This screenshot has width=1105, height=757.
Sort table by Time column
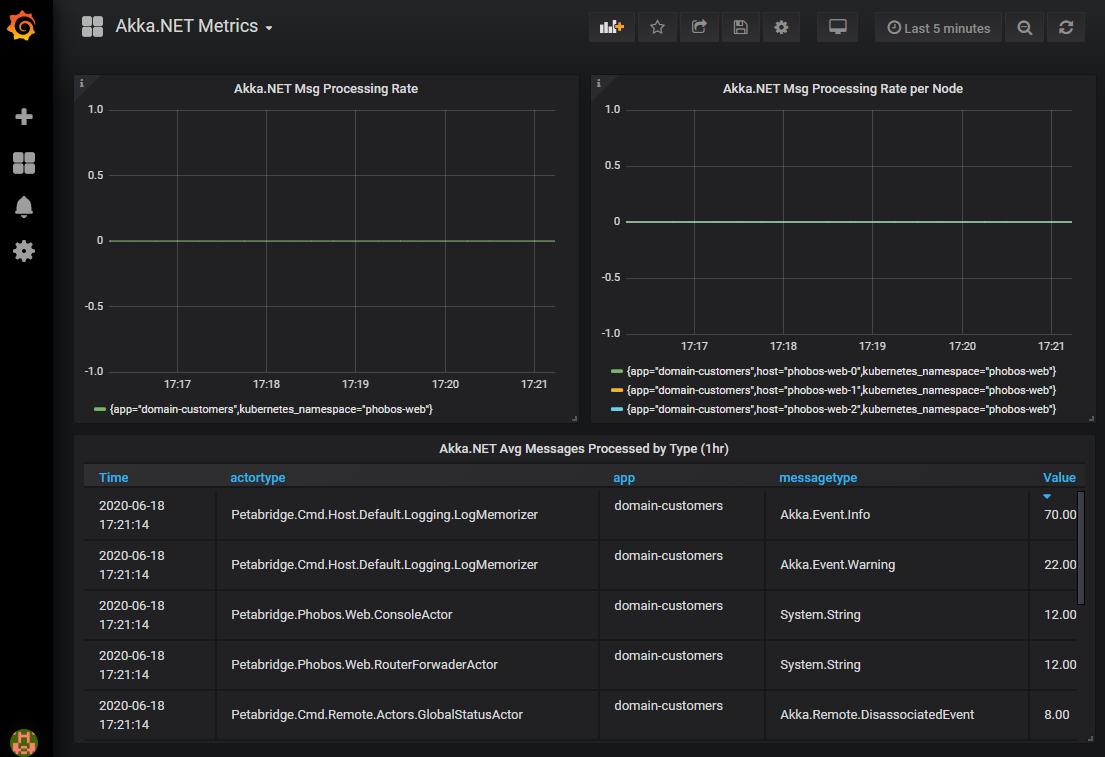point(113,478)
